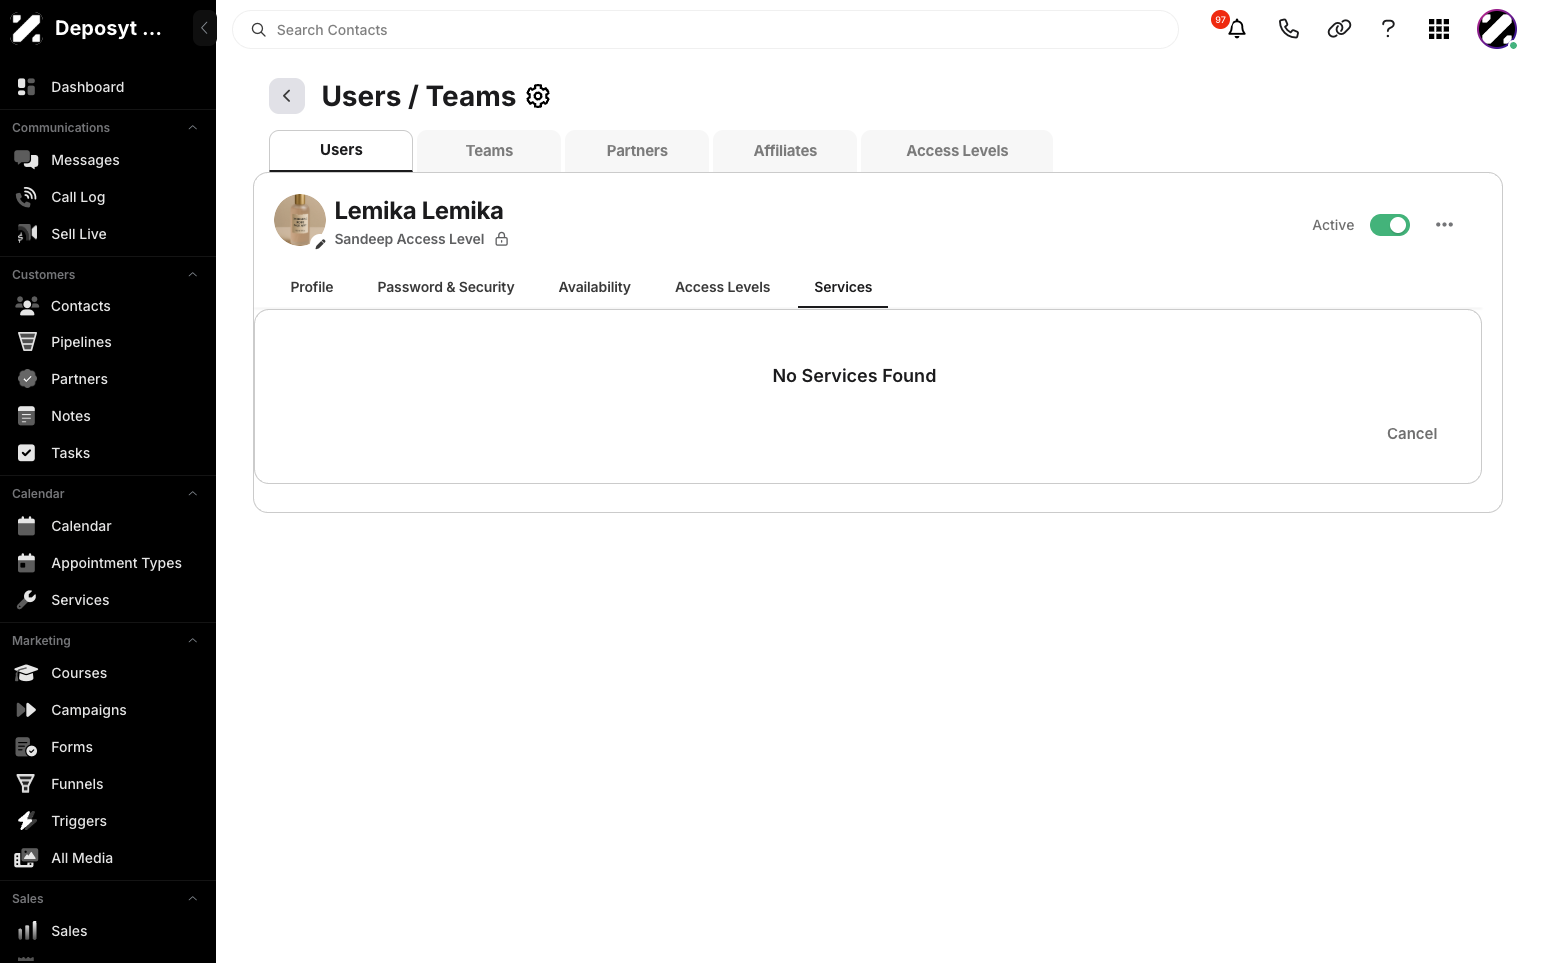
Task: Click lock icon beside Sandeep Access Level
Action: click(x=502, y=239)
